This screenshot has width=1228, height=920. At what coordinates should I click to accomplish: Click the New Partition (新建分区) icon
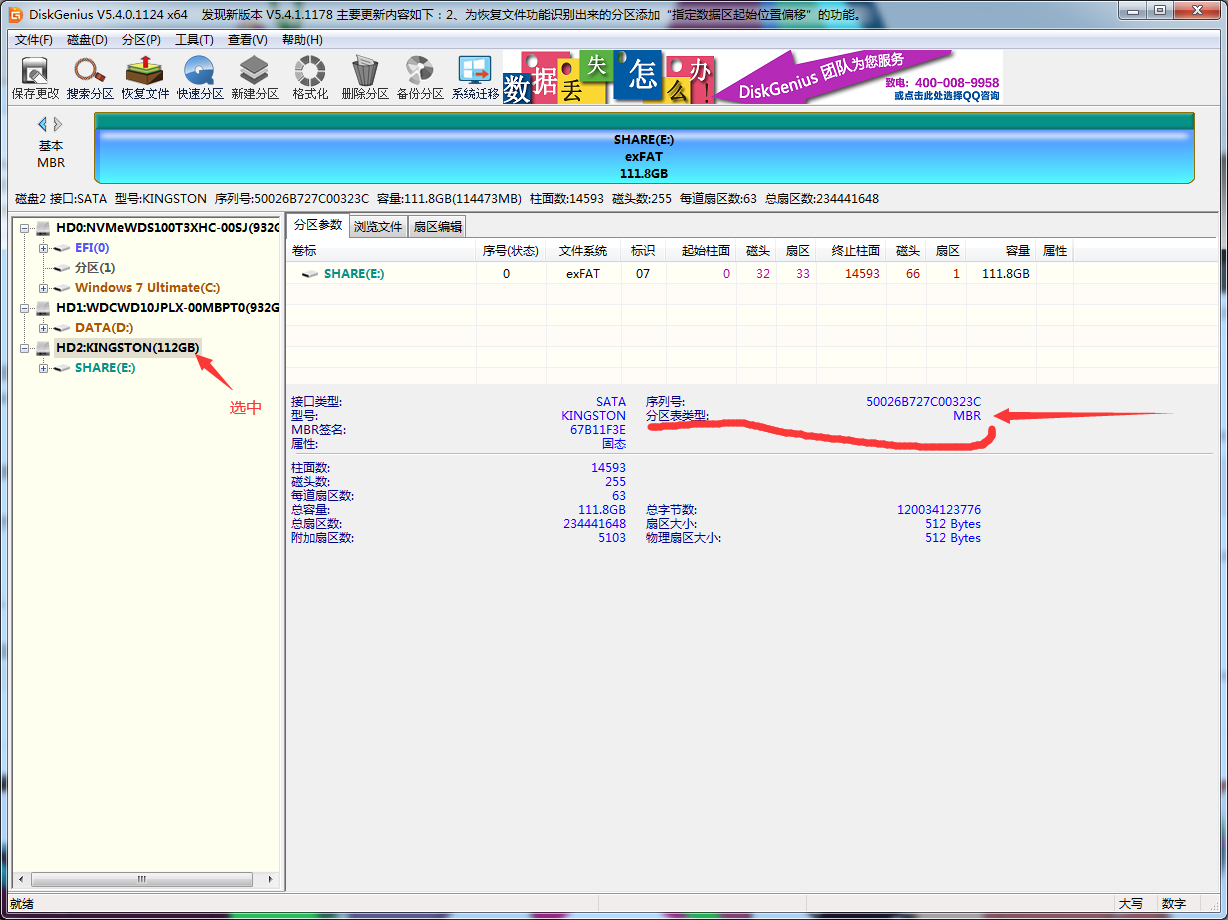(x=255, y=78)
